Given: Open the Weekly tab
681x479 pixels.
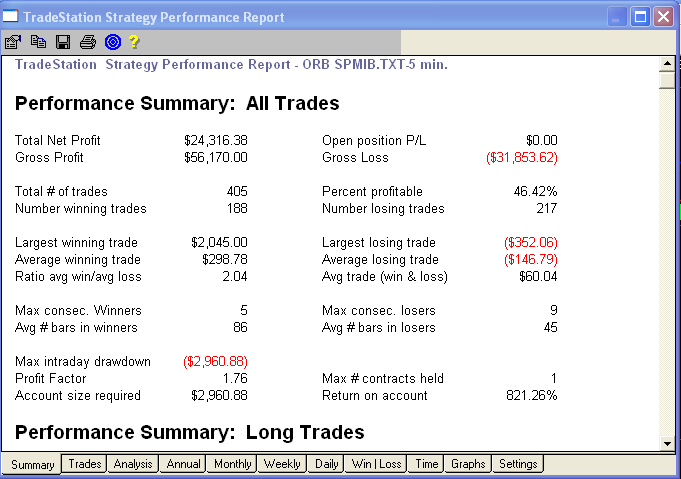Looking at the screenshot, I should (282, 464).
